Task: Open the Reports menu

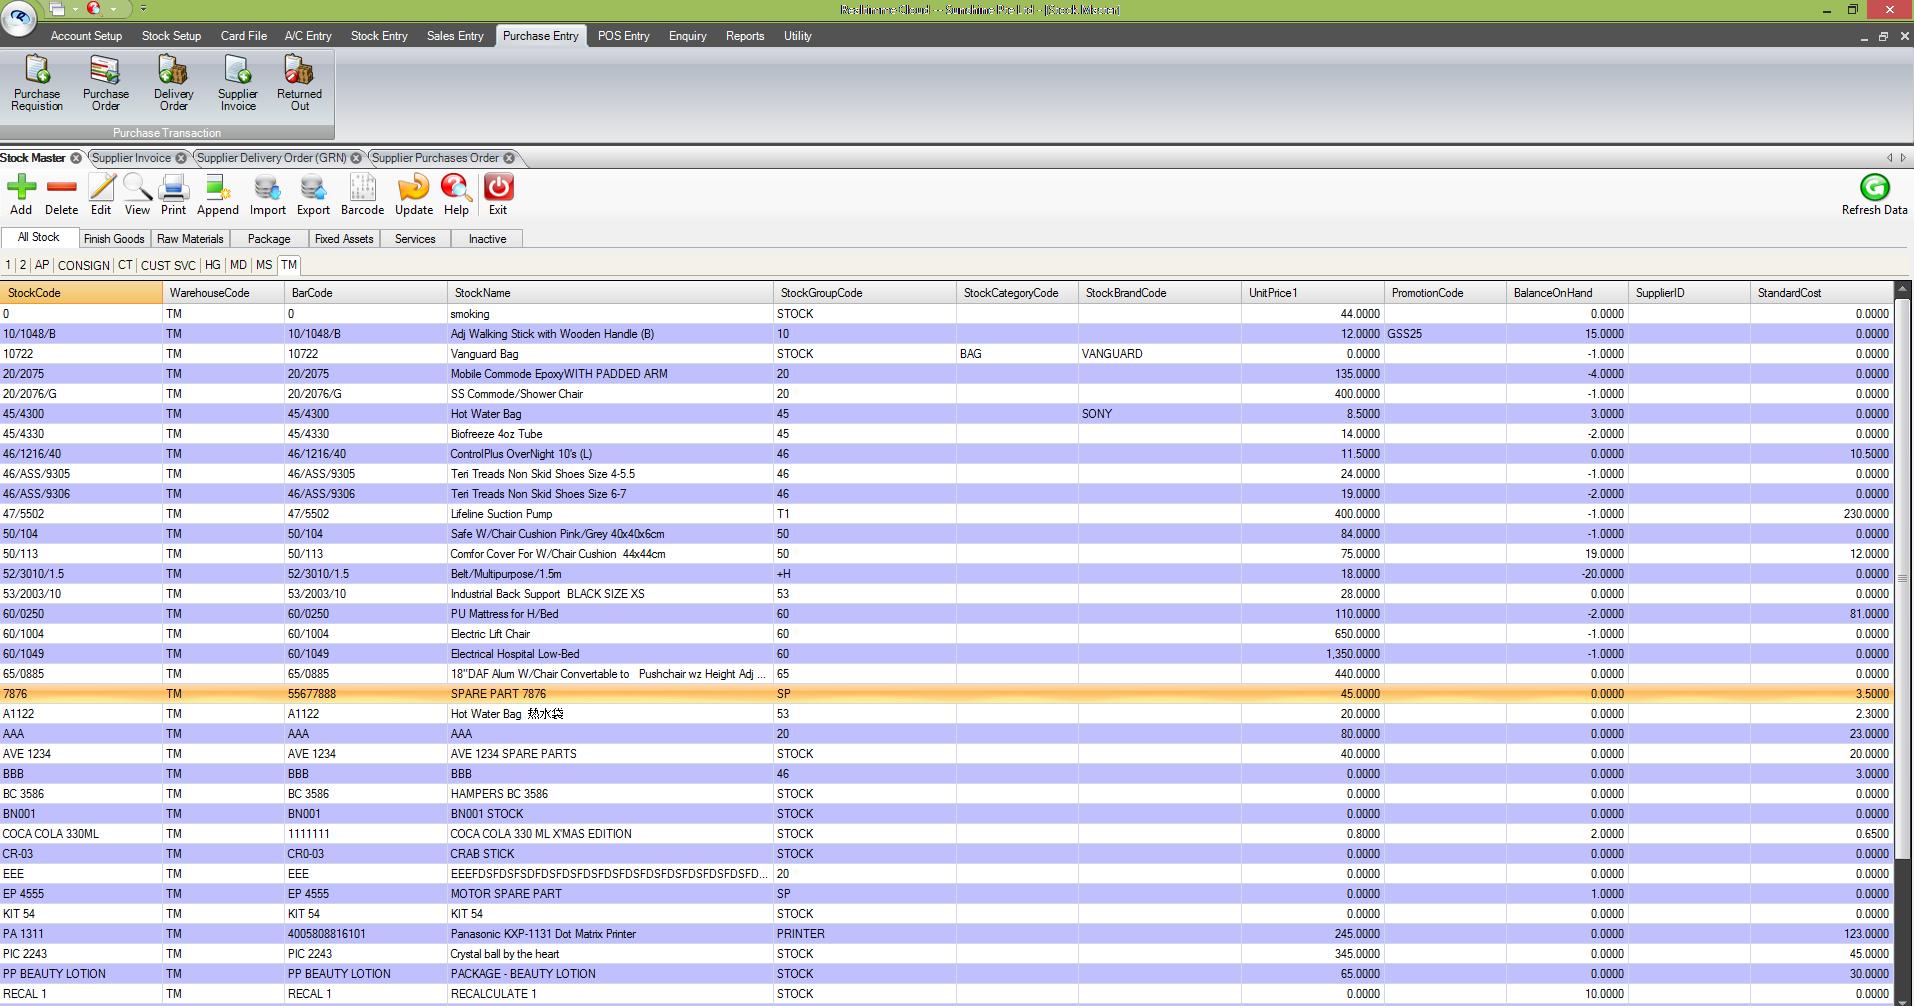Action: pos(744,36)
